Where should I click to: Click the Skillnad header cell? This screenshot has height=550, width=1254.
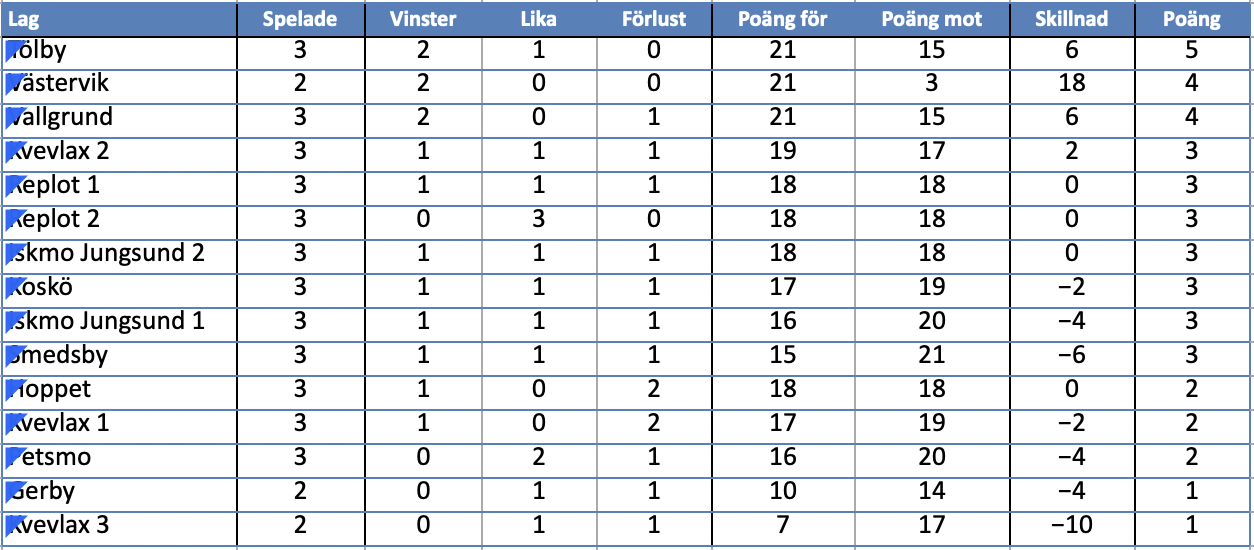(1071, 19)
